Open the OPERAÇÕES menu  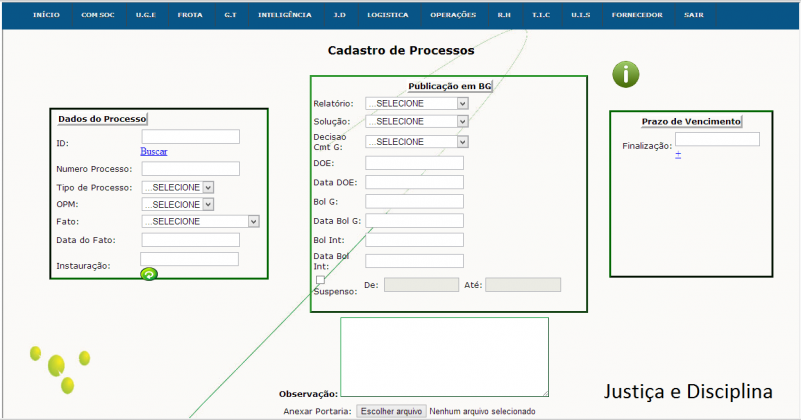(453, 16)
